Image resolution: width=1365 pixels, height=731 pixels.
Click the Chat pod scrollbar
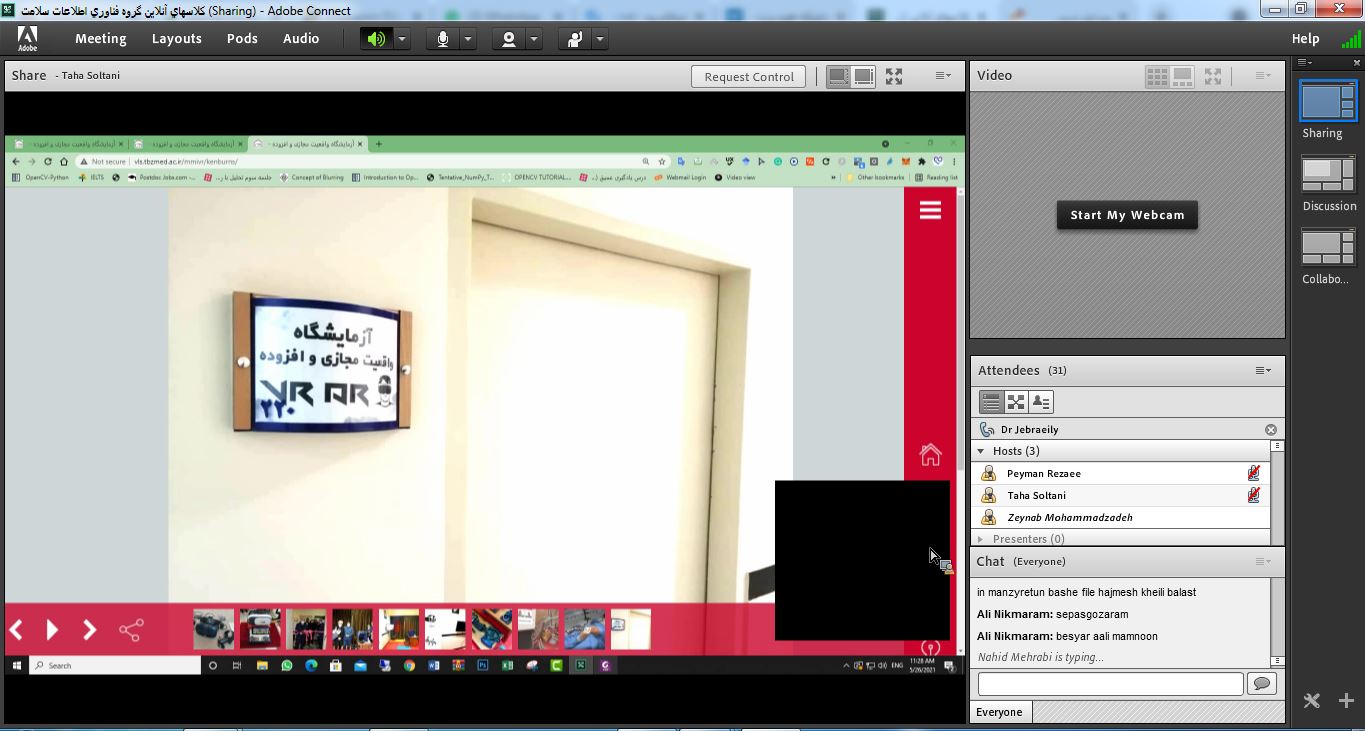pyautogui.click(x=1277, y=622)
